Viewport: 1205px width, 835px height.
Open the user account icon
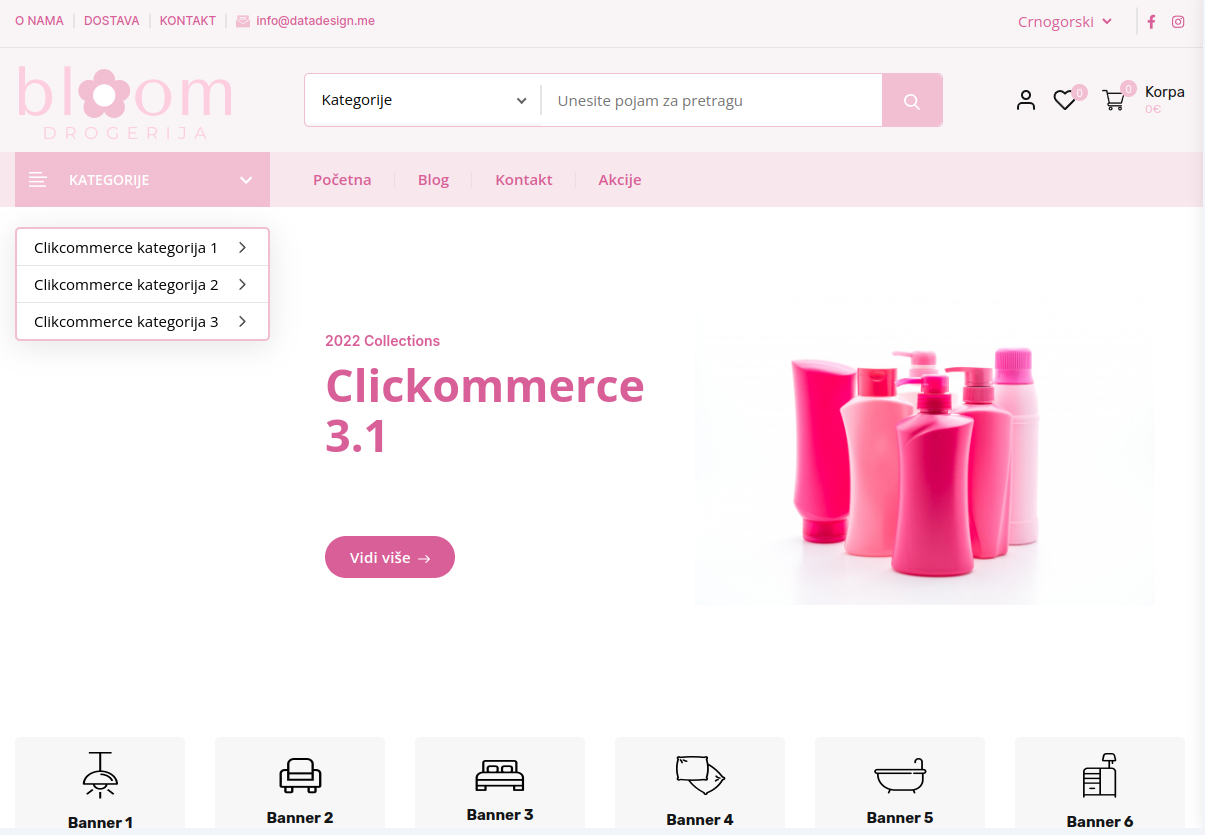click(x=1026, y=100)
